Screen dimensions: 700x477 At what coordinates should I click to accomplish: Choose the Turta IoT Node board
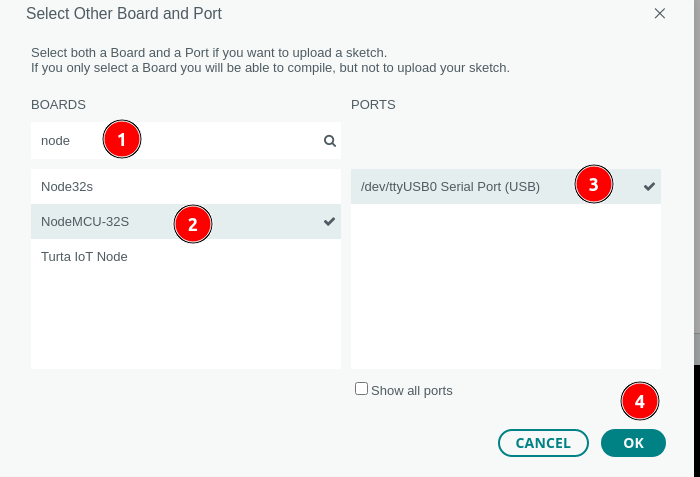[84, 256]
